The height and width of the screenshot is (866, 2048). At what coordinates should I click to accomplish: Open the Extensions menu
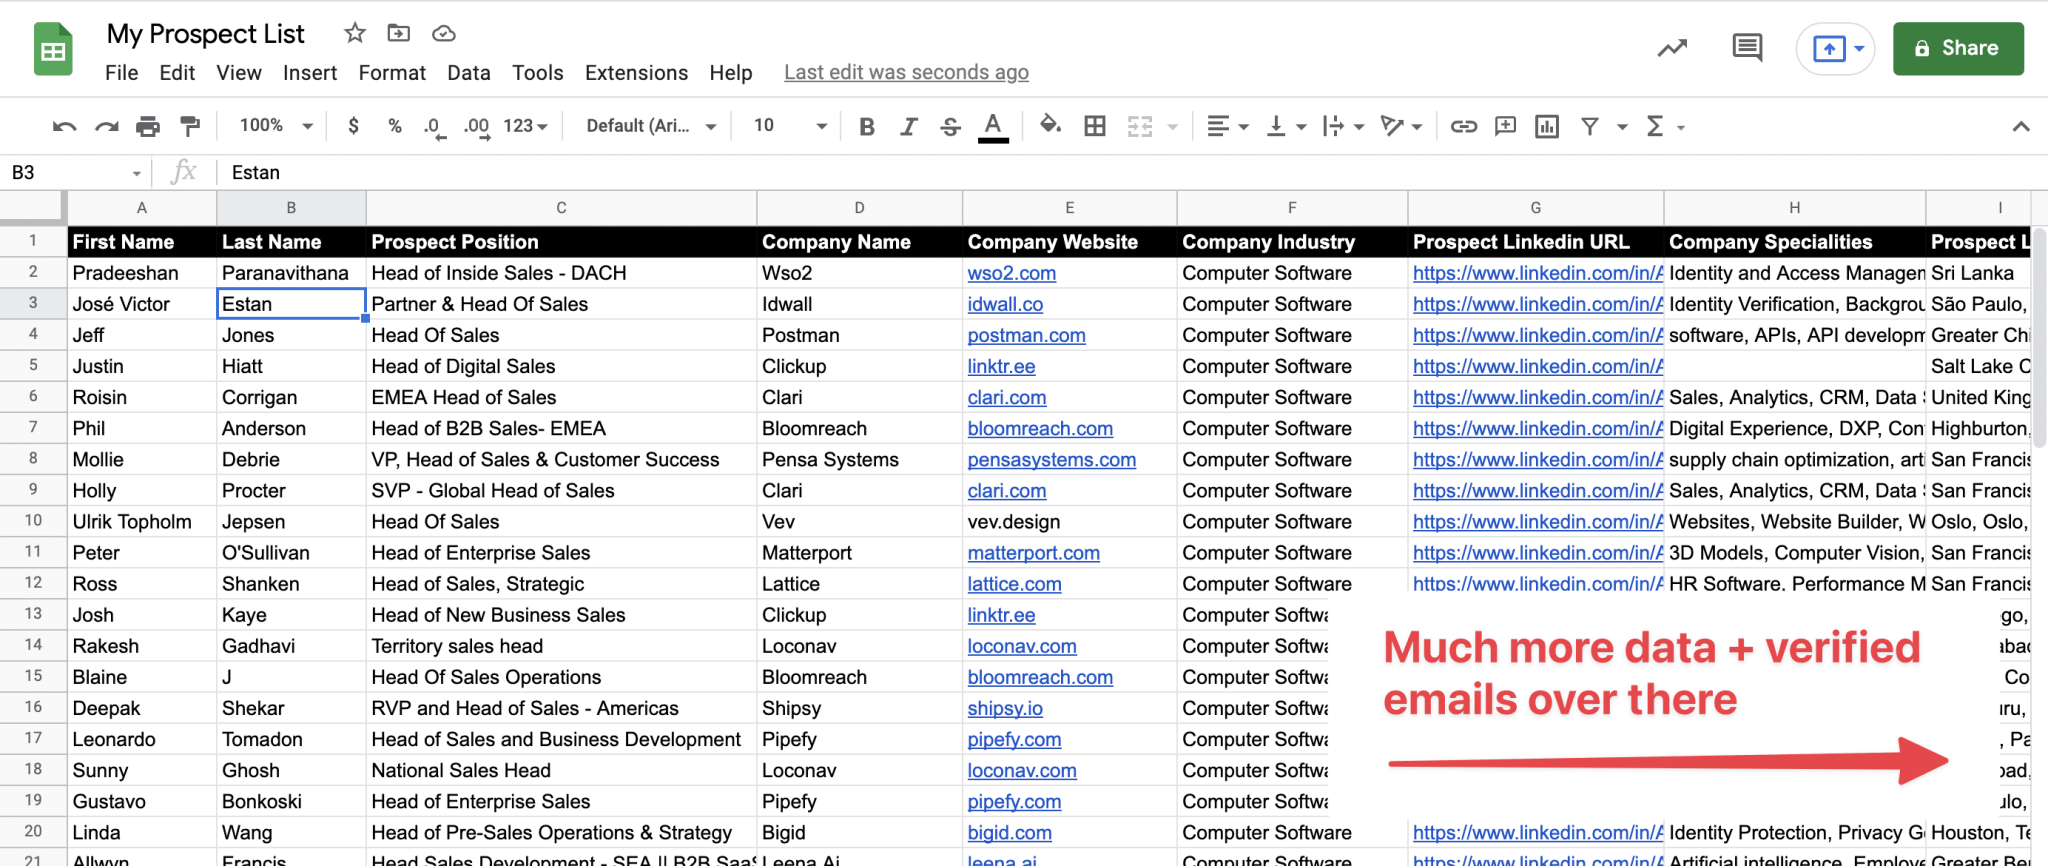pos(636,73)
